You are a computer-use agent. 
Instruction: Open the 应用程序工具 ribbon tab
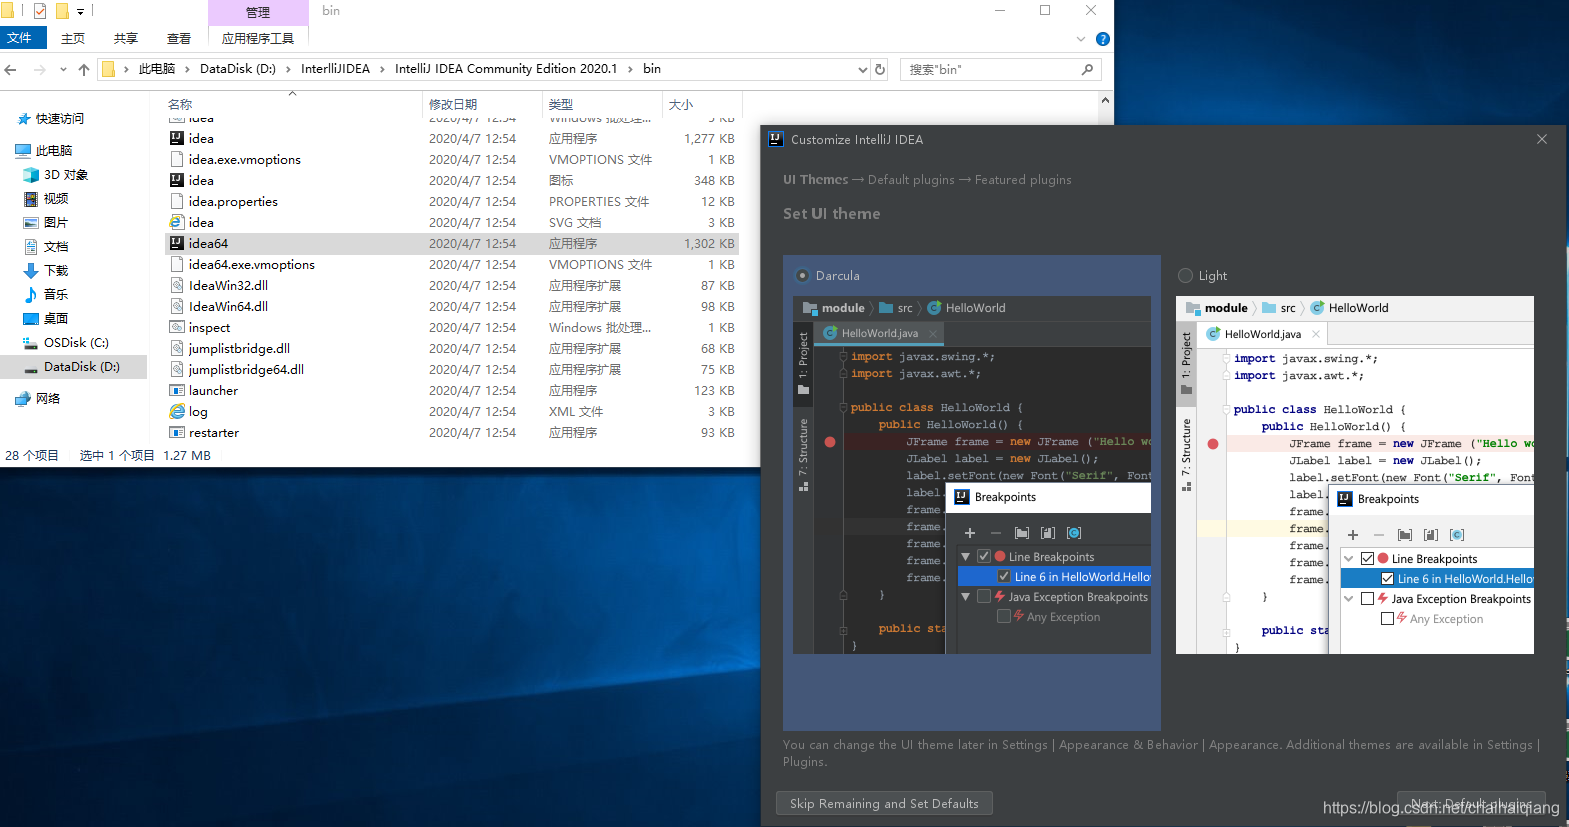258,38
